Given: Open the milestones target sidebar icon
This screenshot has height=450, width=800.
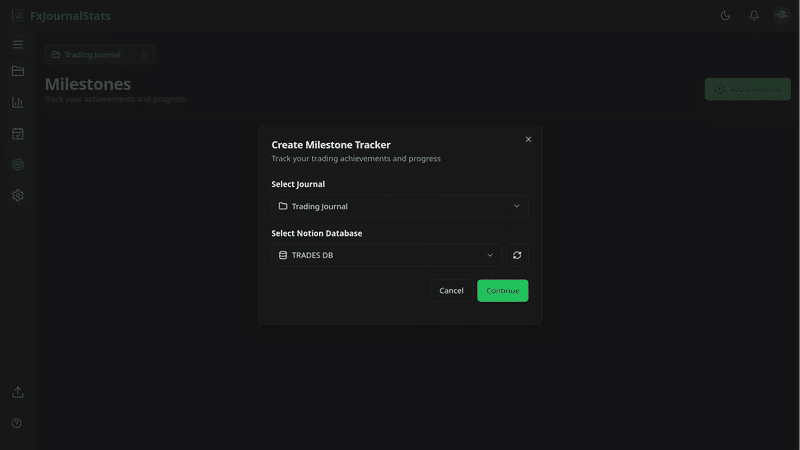Looking at the screenshot, I should 18,164.
